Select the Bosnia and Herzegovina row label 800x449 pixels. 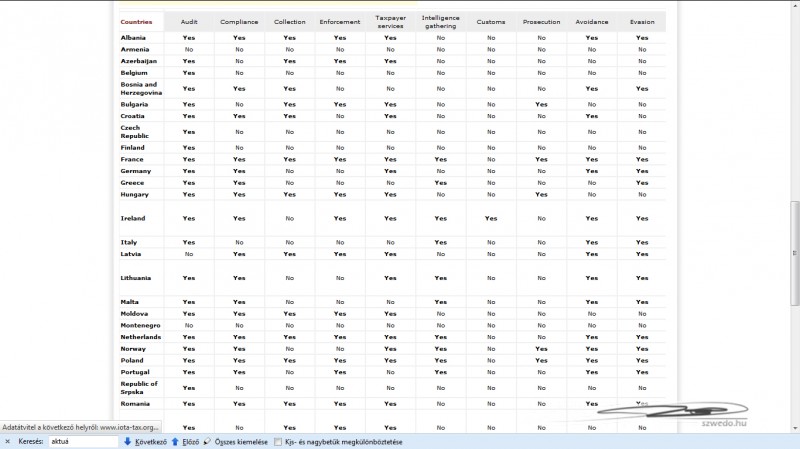140,88
